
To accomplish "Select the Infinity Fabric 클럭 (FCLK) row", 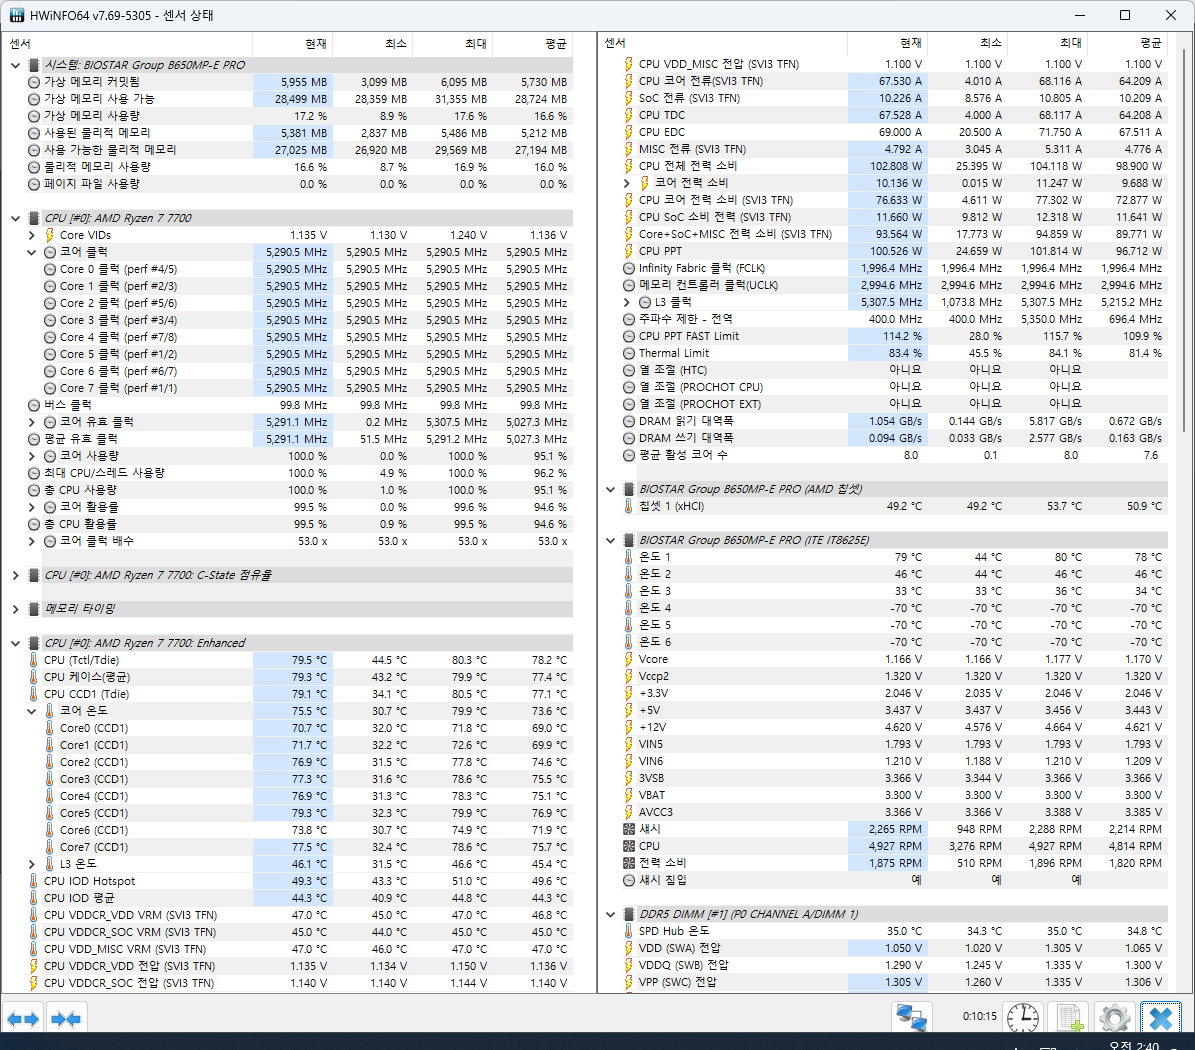I will point(893,268).
